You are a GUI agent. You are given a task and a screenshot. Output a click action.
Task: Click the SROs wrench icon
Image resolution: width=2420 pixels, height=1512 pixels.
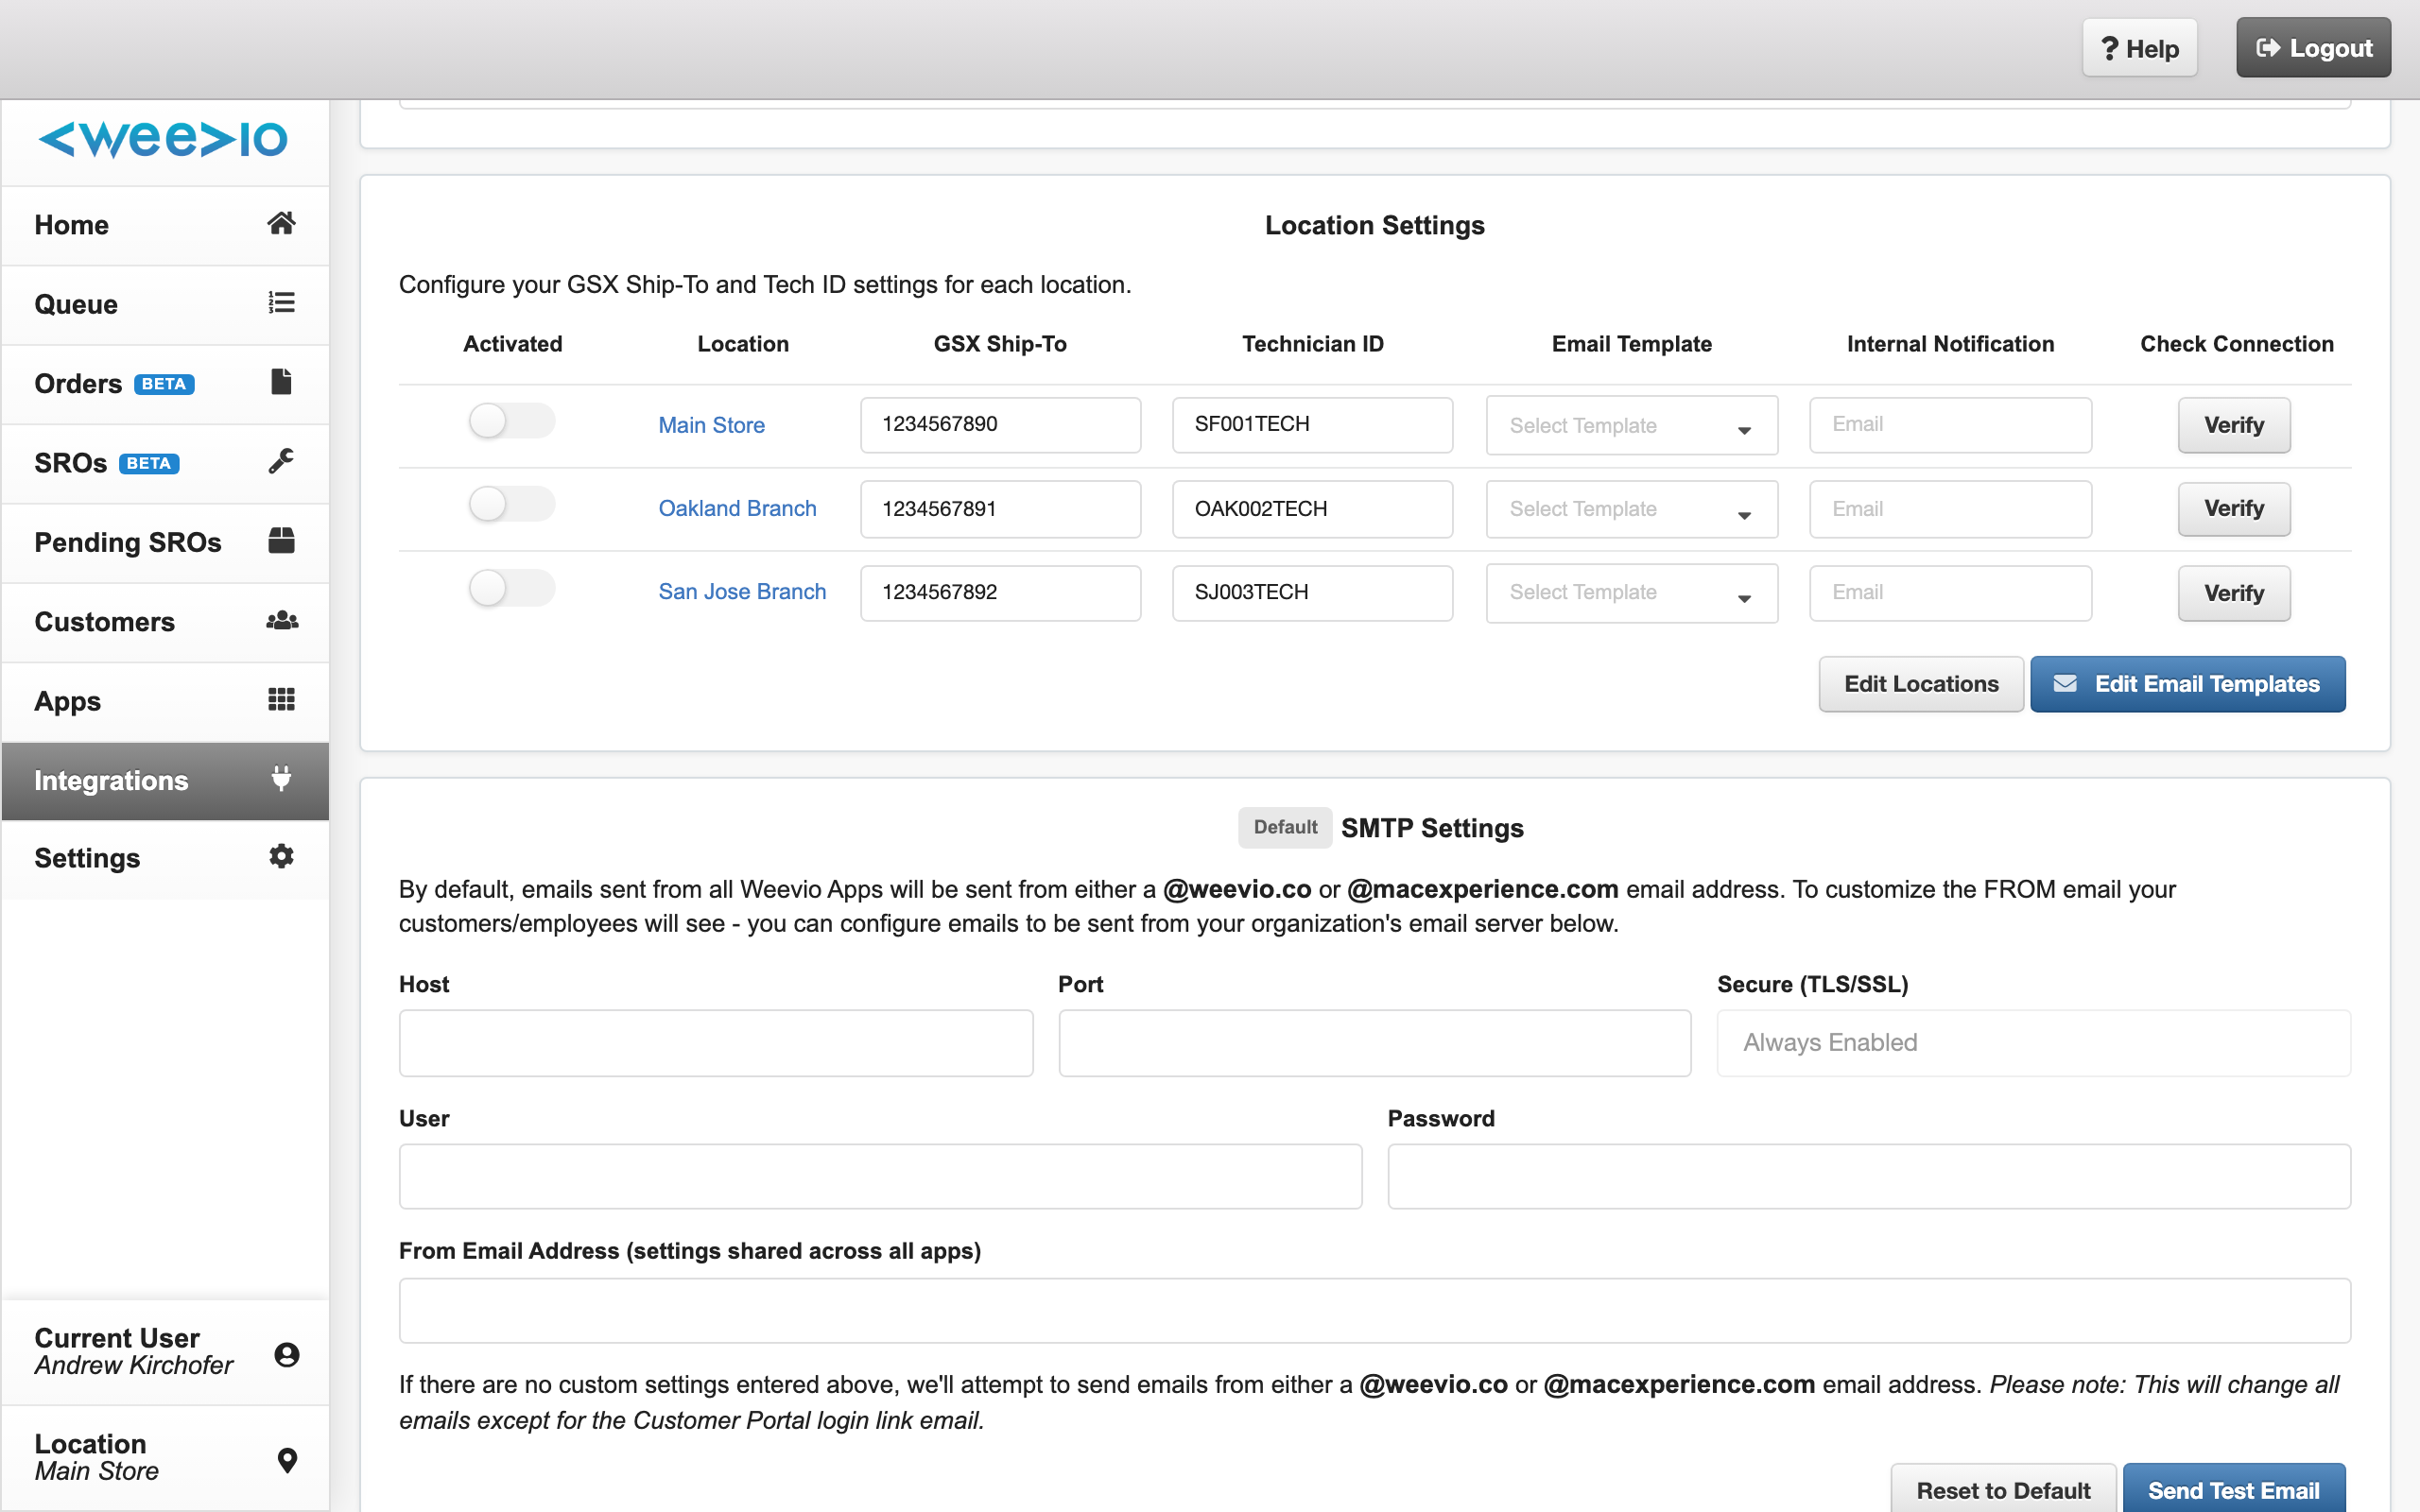pyautogui.click(x=281, y=461)
